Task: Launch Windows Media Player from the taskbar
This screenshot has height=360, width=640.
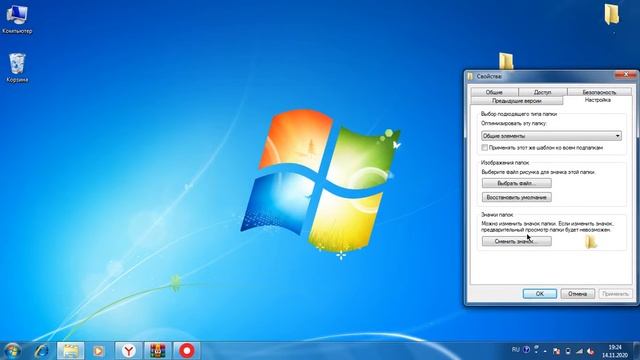Action: (x=98, y=351)
